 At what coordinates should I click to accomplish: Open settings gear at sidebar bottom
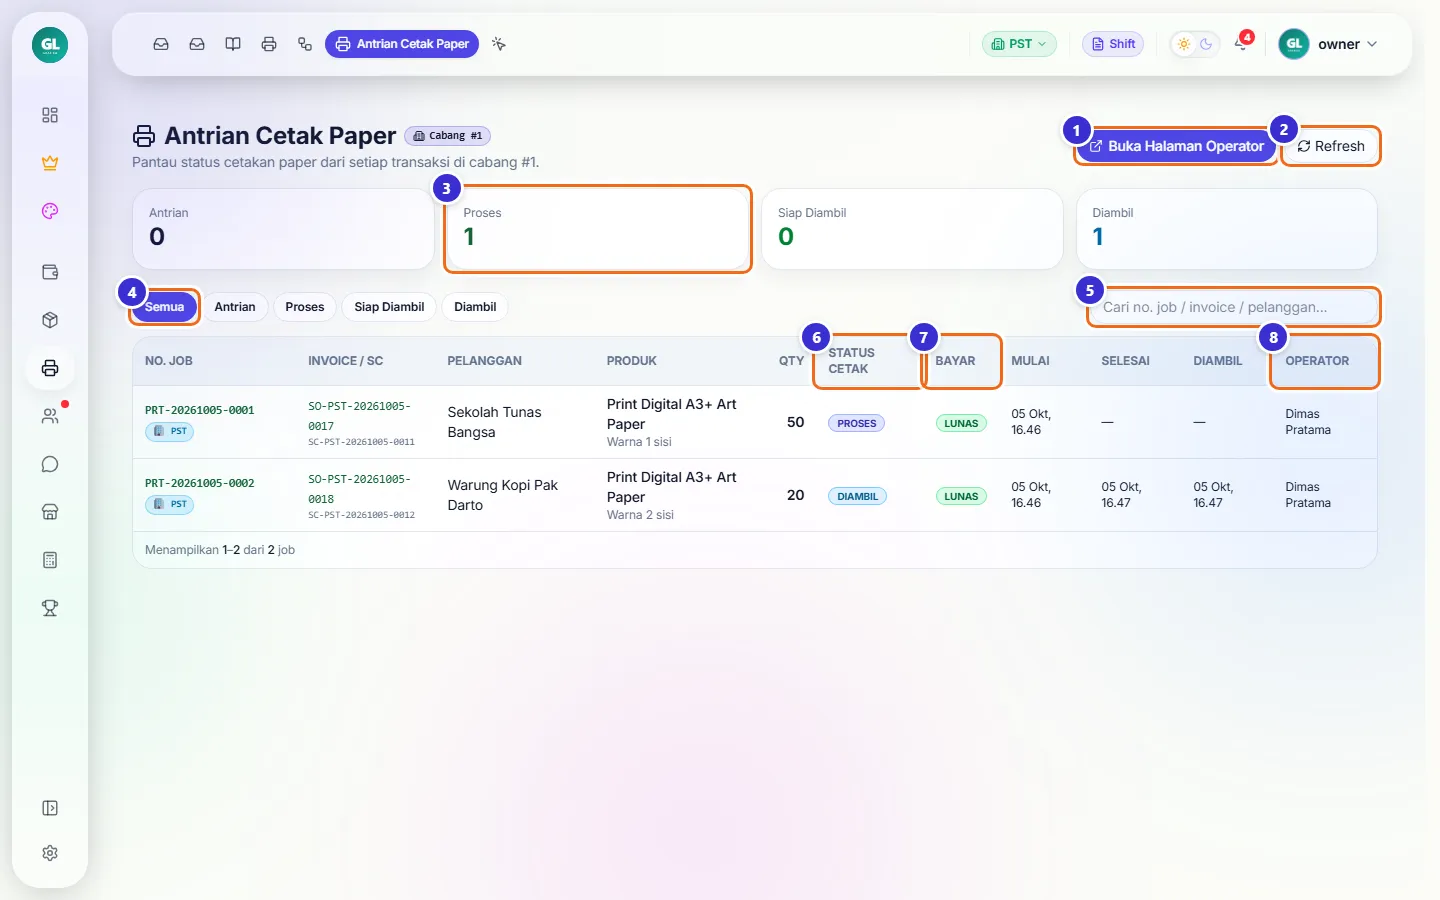(50, 853)
